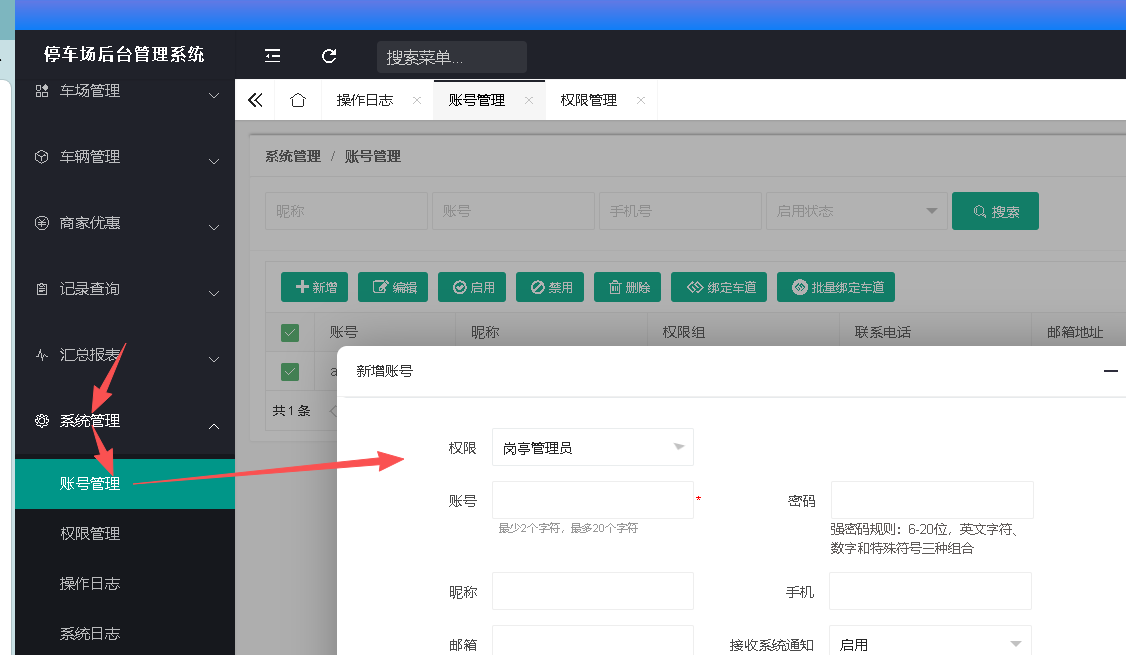Open 操作日志 in the sidebar submenu
The height and width of the screenshot is (655, 1126).
(90, 583)
